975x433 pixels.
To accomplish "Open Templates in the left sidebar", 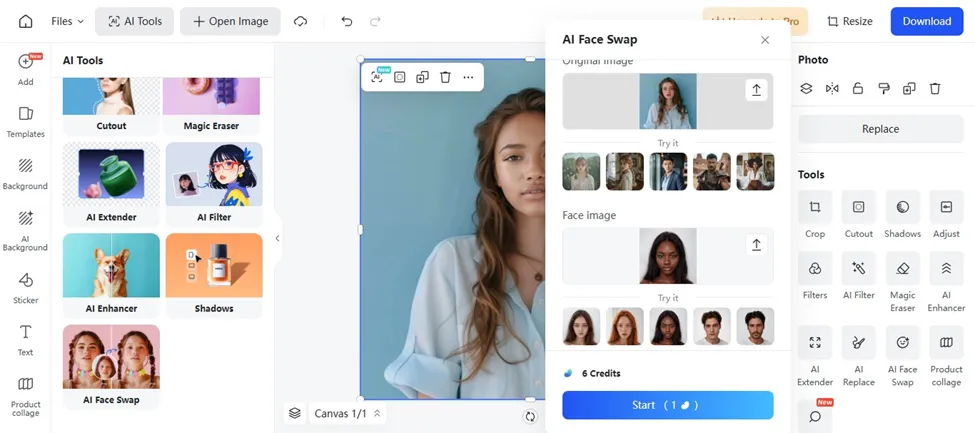I will tap(25, 122).
